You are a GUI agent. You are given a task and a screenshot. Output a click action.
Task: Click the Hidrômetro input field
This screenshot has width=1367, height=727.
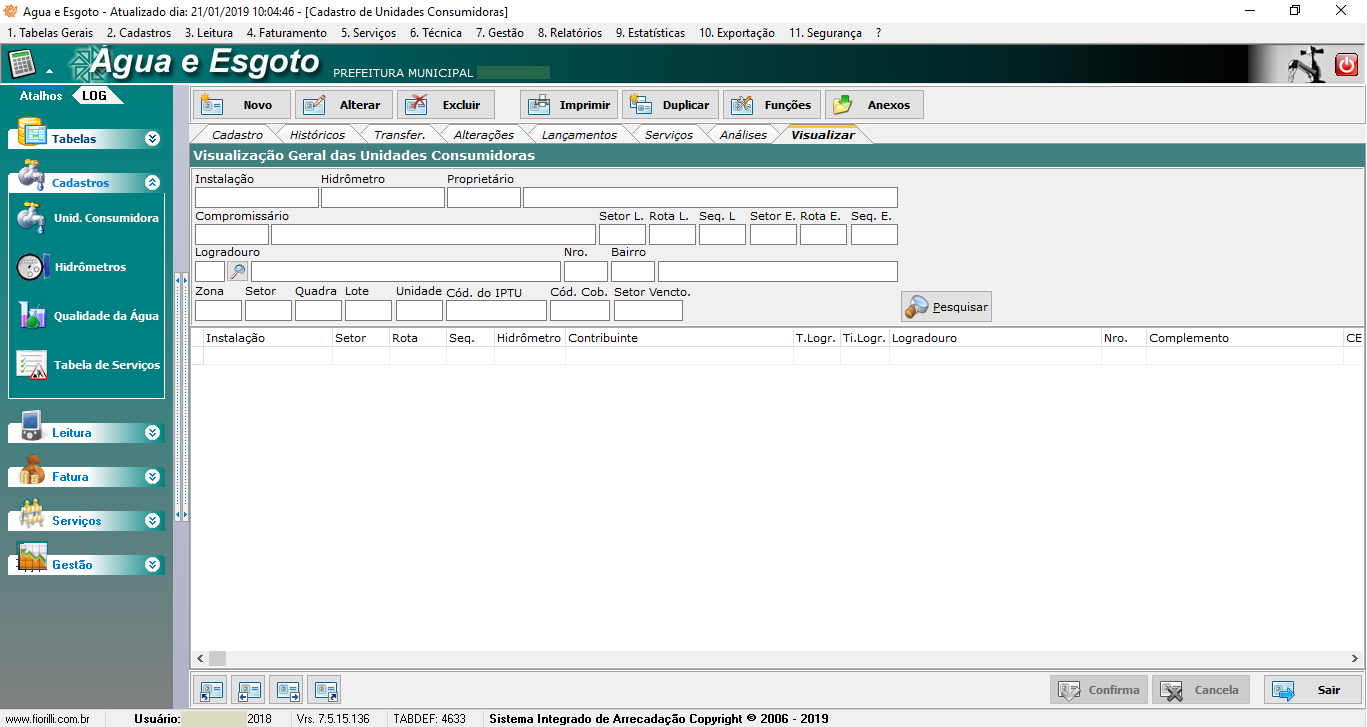coord(382,197)
